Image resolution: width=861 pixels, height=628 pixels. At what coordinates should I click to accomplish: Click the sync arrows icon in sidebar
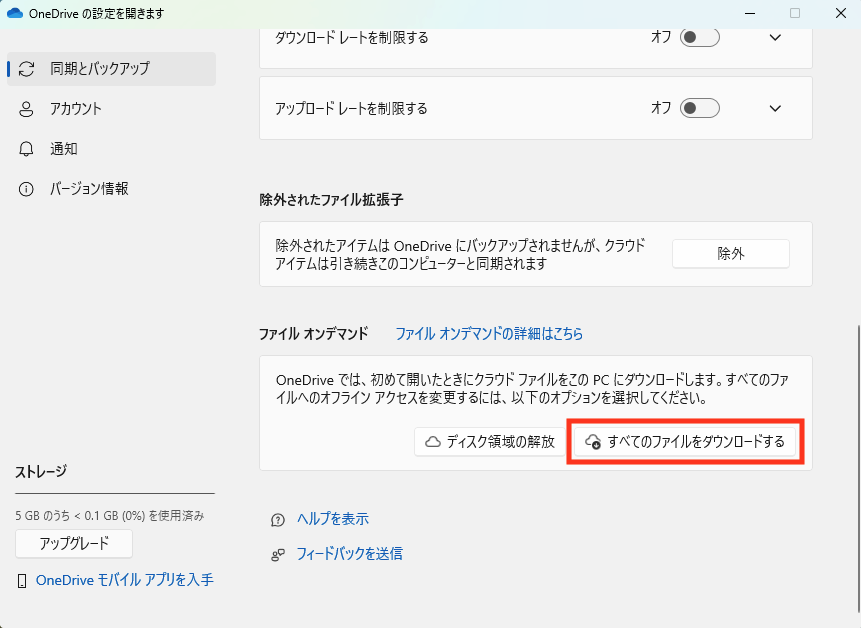(26, 69)
